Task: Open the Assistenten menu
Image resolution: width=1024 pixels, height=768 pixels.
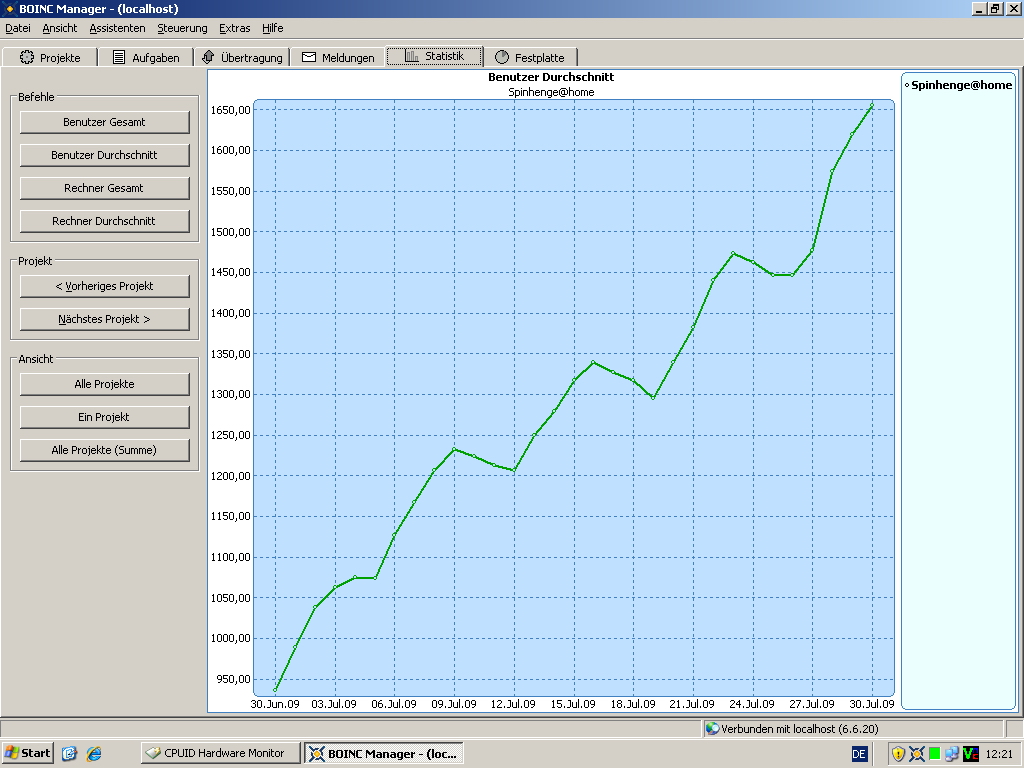Action: click(117, 28)
